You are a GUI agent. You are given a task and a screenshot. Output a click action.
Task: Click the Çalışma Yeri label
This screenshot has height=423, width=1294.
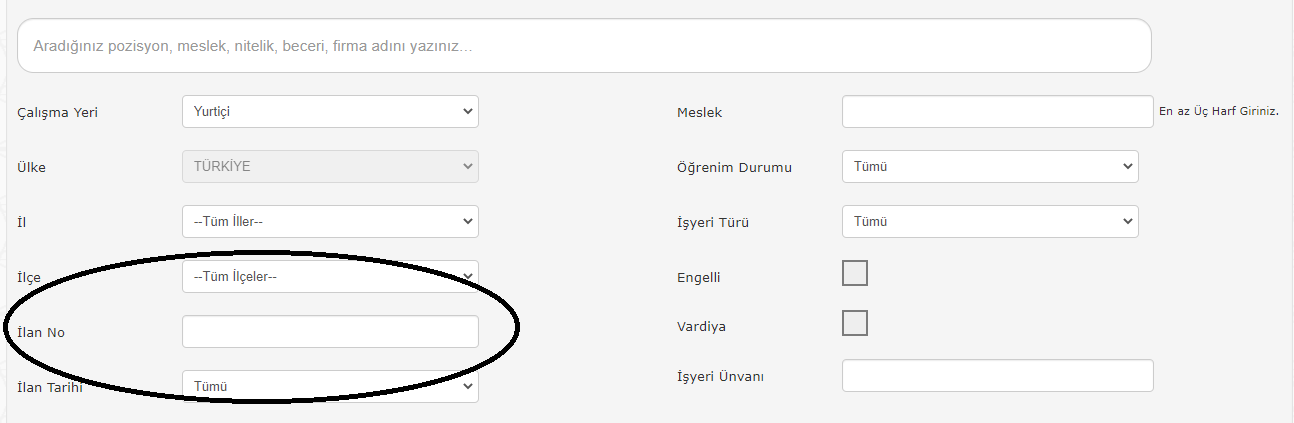pyautogui.click(x=58, y=113)
